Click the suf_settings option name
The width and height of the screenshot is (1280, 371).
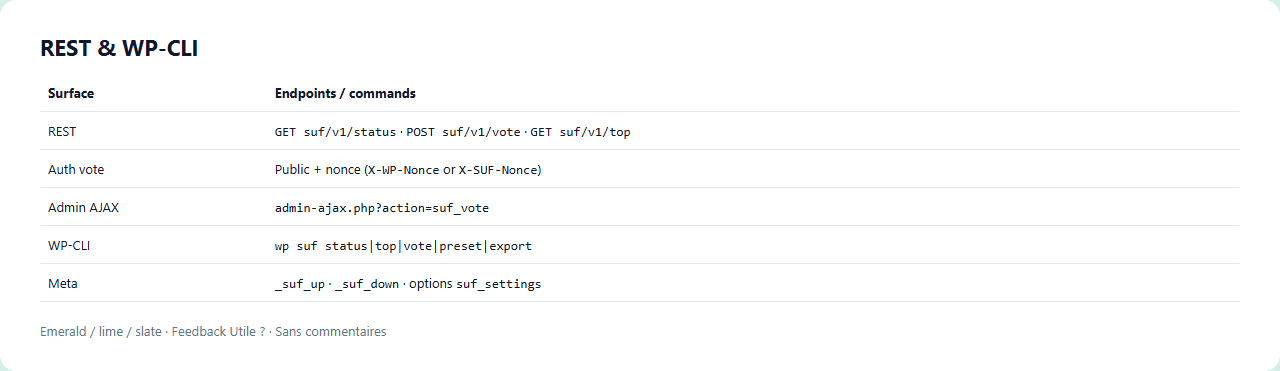coord(499,284)
